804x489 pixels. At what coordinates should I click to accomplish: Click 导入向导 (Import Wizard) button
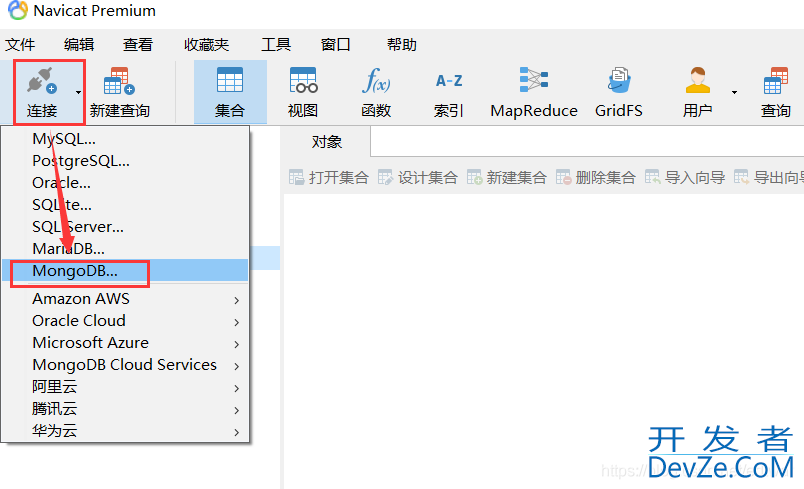[685, 177]
